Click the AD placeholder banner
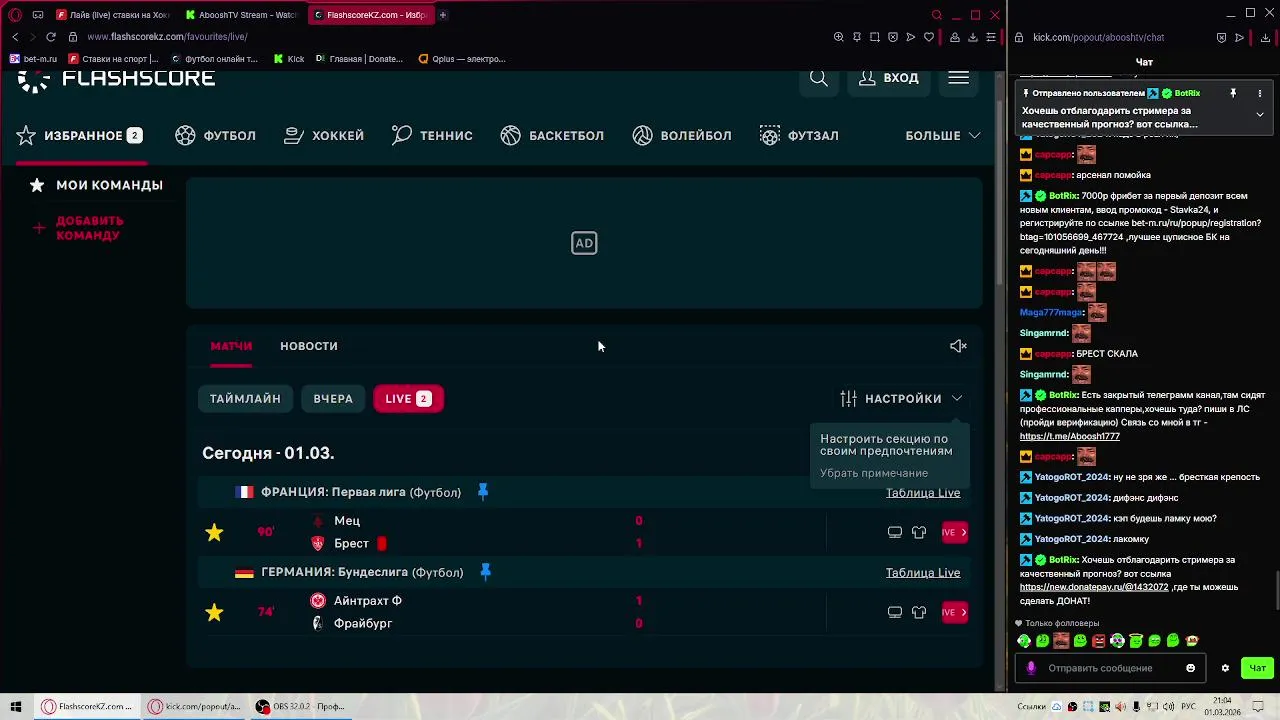The height and width of the screenshot is (720, 1280). tap(584, 243)
